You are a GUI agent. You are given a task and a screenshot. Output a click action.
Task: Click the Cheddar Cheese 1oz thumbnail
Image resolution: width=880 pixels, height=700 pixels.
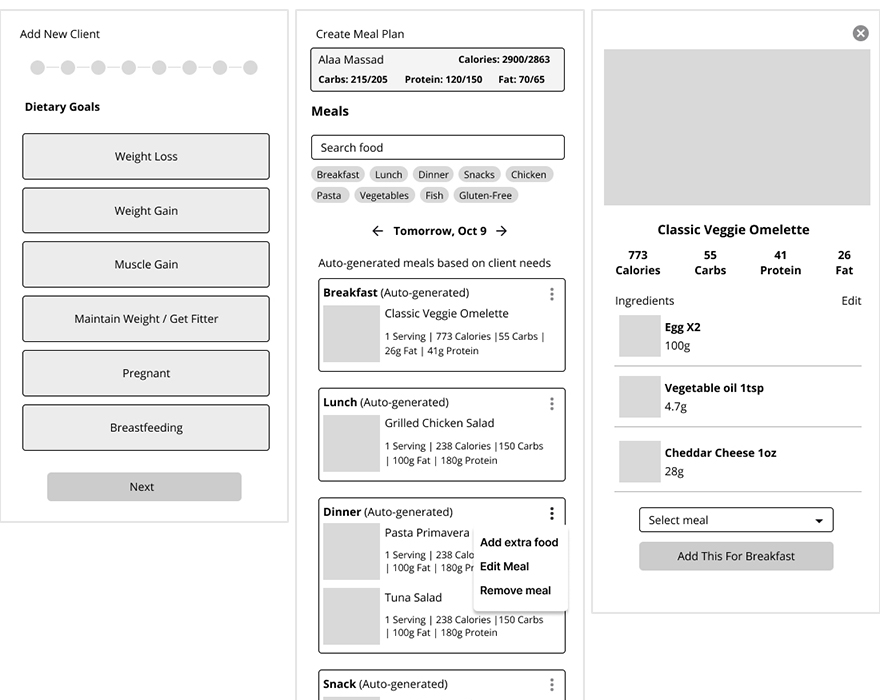click(640, 461)
